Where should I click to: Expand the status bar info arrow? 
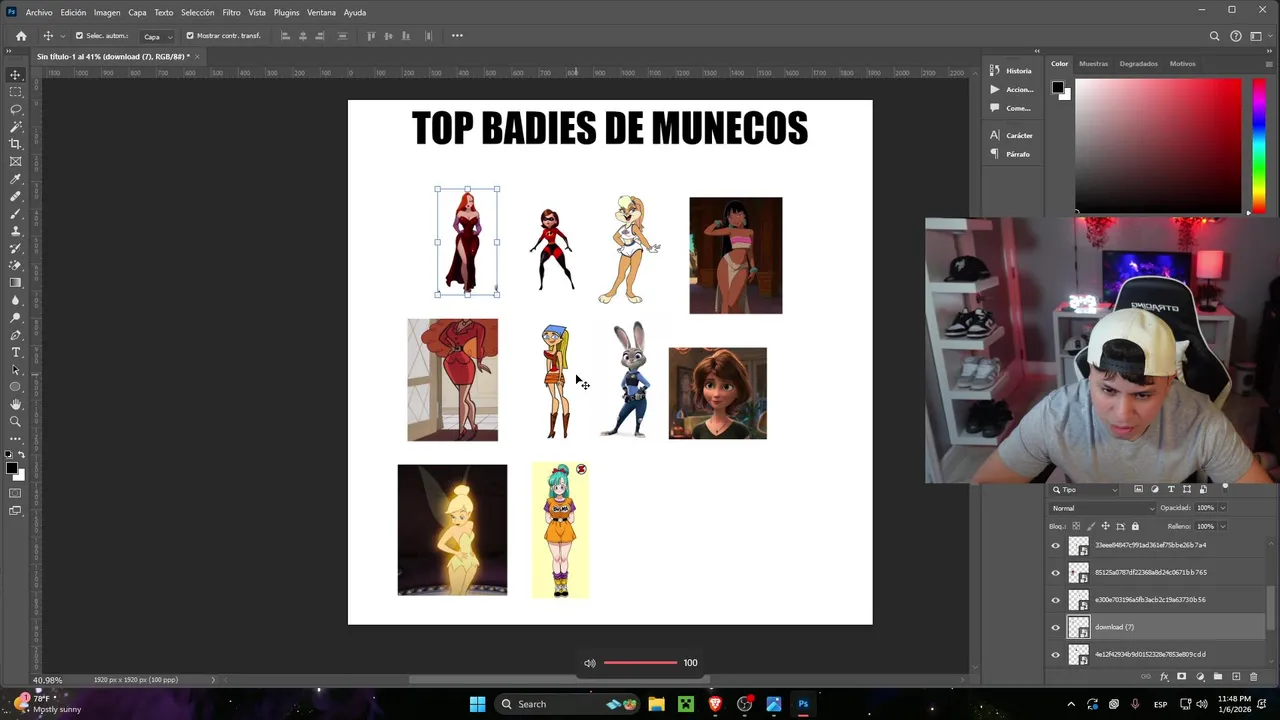click(x=212, y=680)
